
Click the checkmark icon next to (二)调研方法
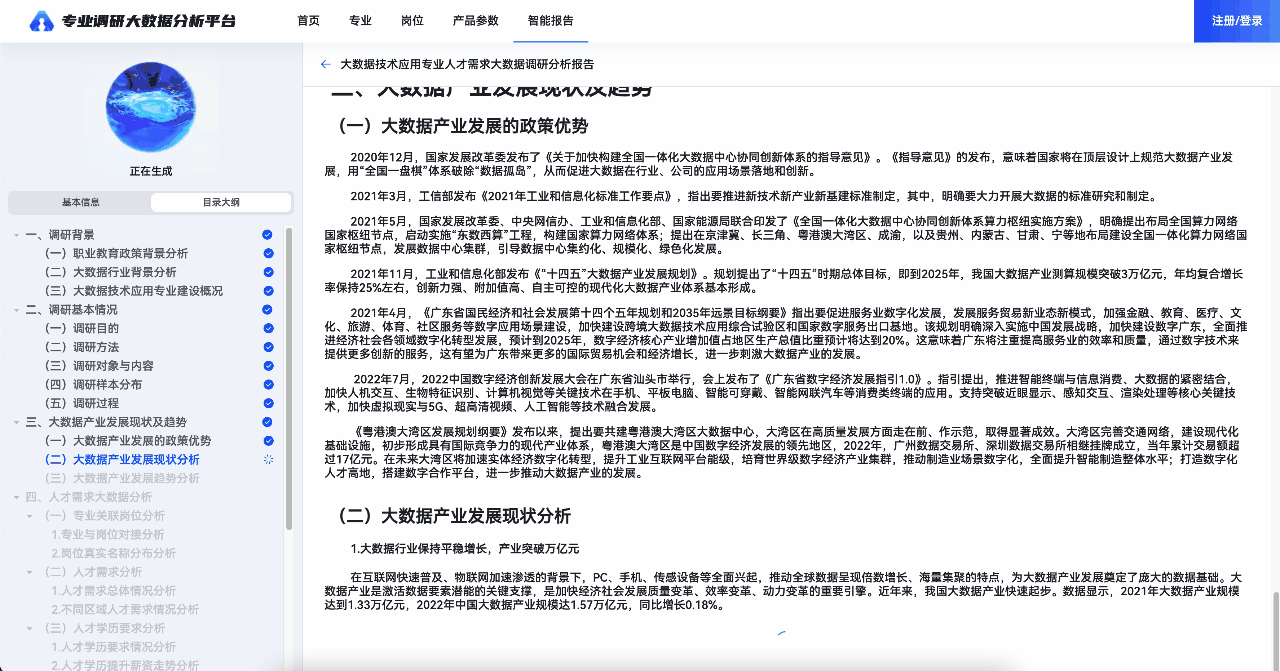coord(267,347)
